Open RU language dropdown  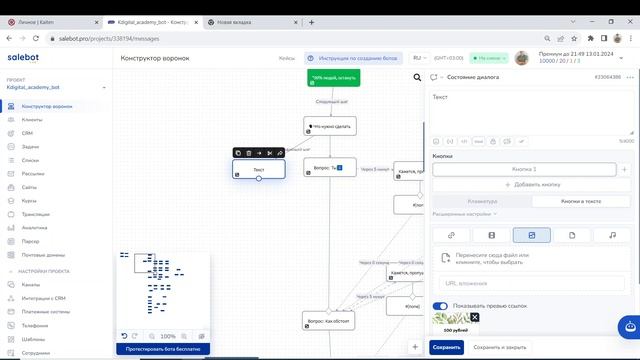click(x=419, y=58)
